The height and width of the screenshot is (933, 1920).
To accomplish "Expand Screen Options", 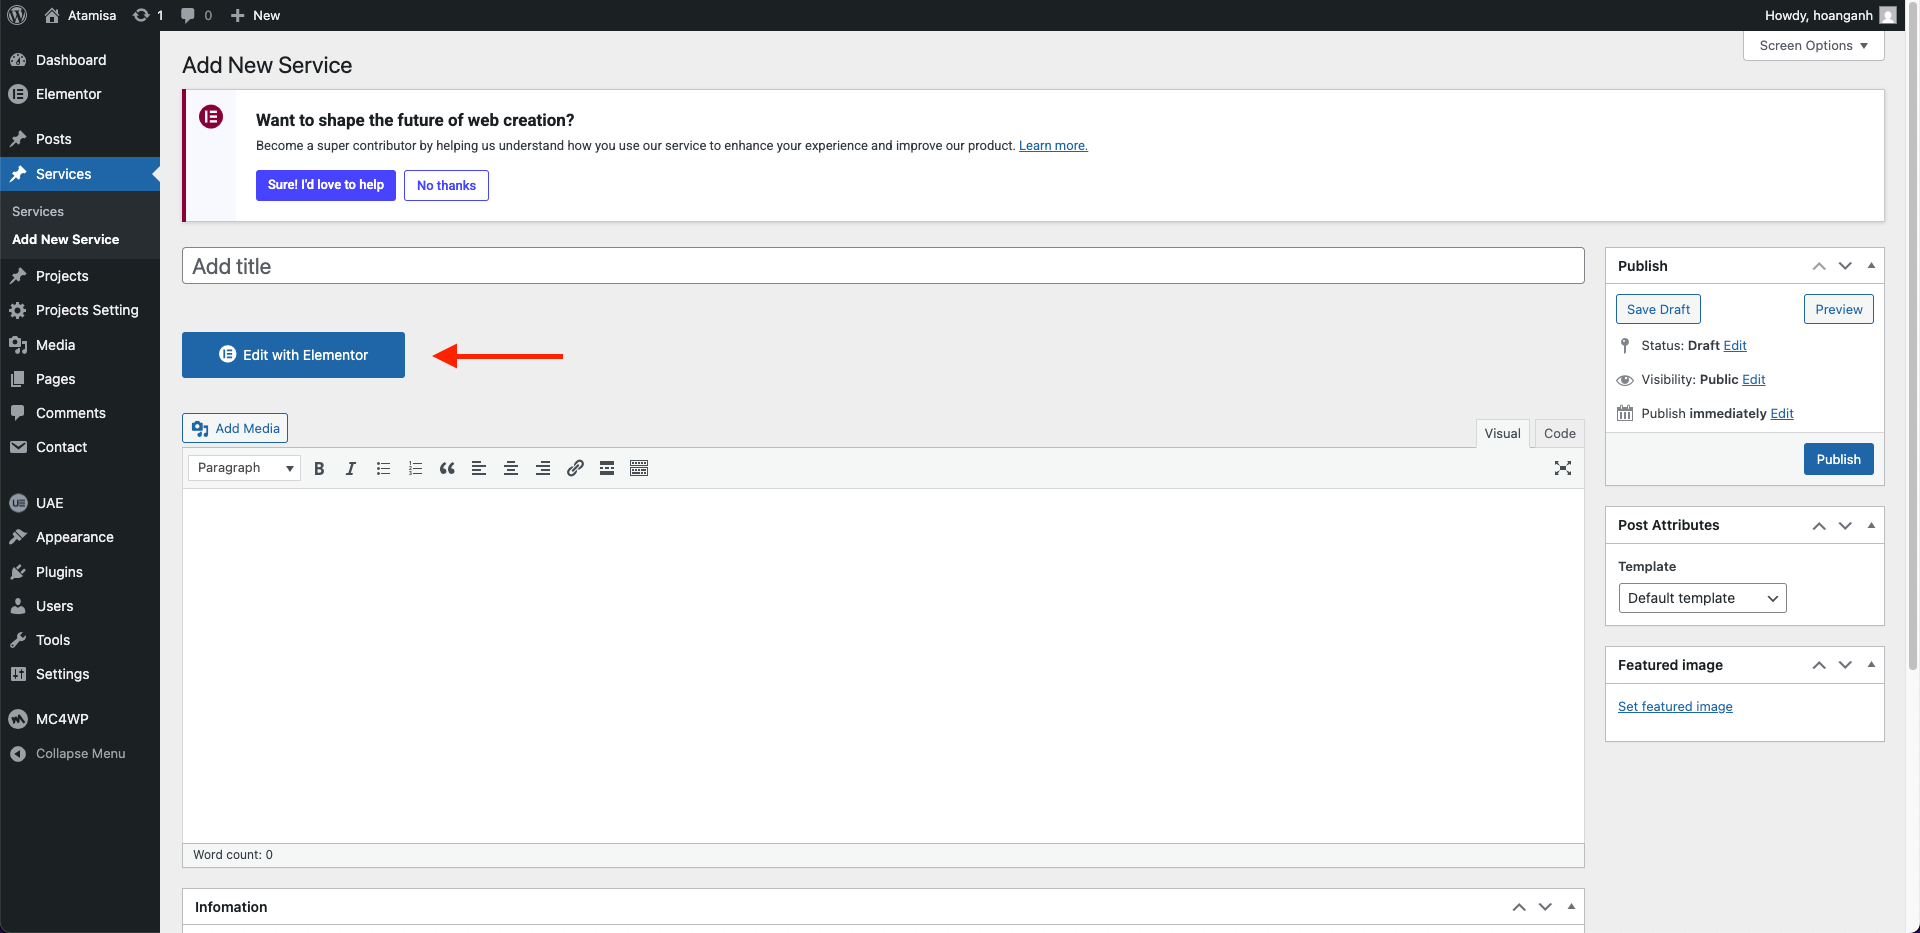I will (1813, 46).
